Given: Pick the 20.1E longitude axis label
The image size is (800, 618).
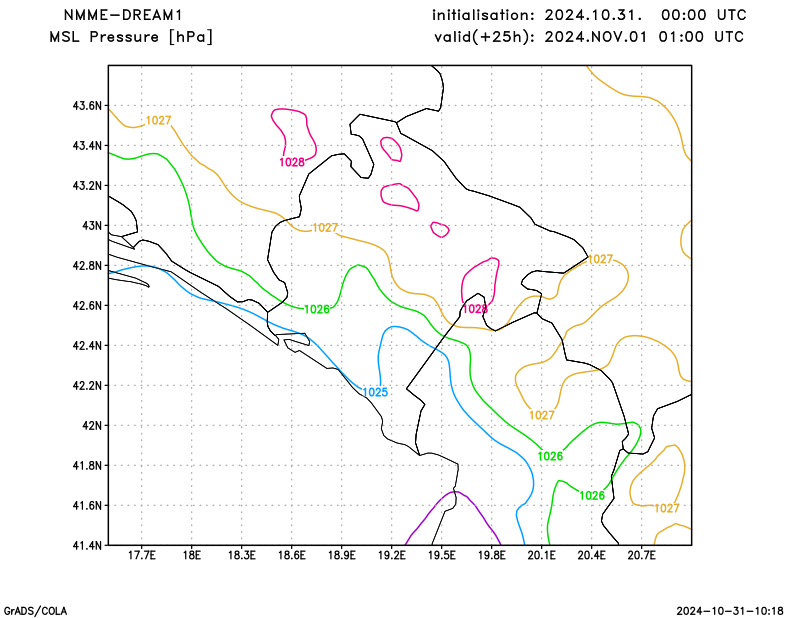Looking at the screenshot, I should 541,555.
